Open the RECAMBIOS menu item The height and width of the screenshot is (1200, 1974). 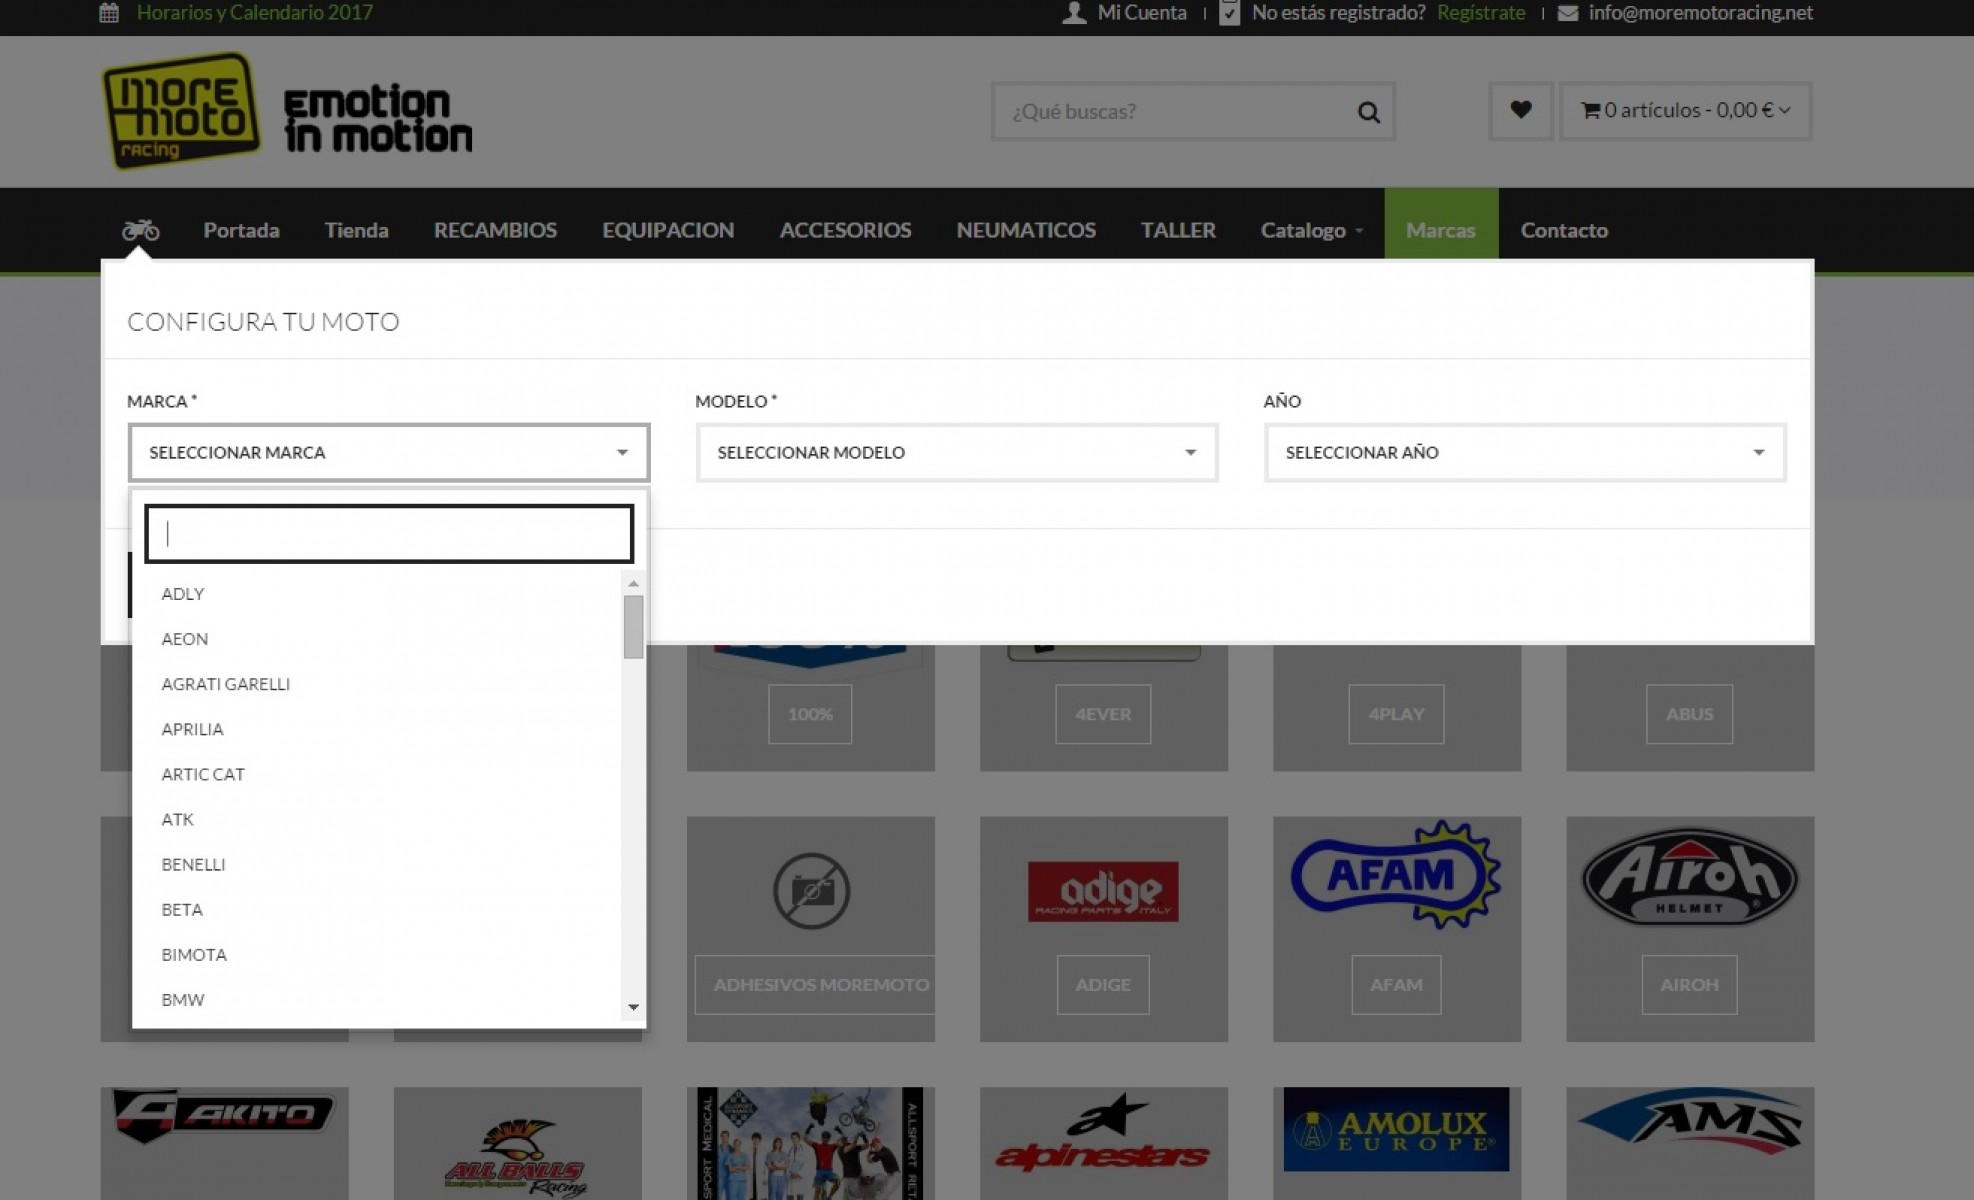pyautogui.click(x=495, y=230)
